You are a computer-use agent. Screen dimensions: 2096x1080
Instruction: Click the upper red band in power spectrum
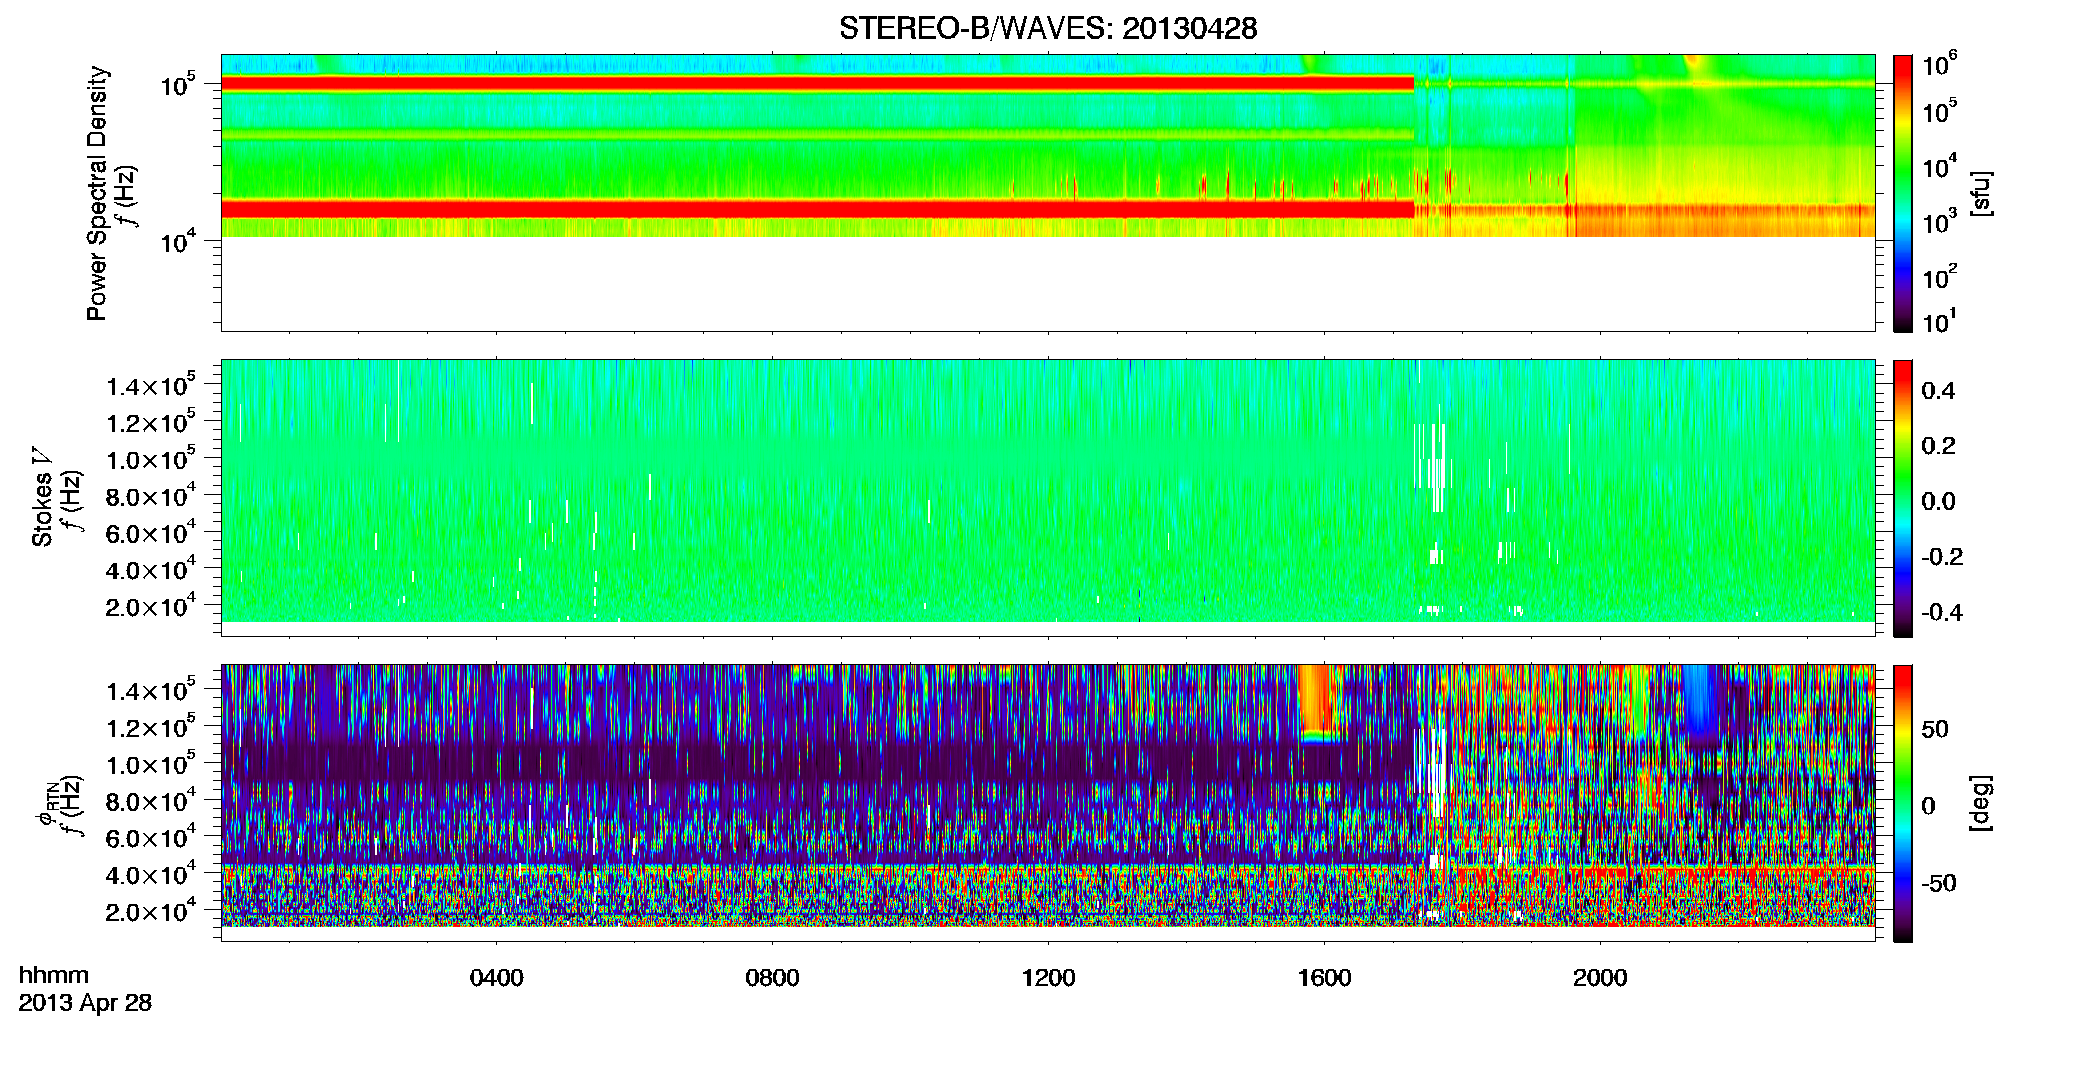[x=817, y=84]
